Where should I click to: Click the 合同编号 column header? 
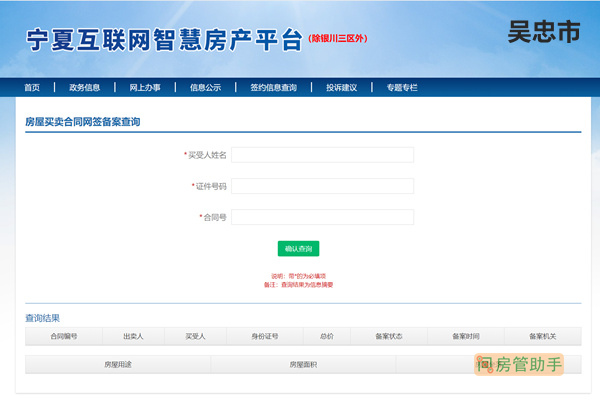pos(64,336)
